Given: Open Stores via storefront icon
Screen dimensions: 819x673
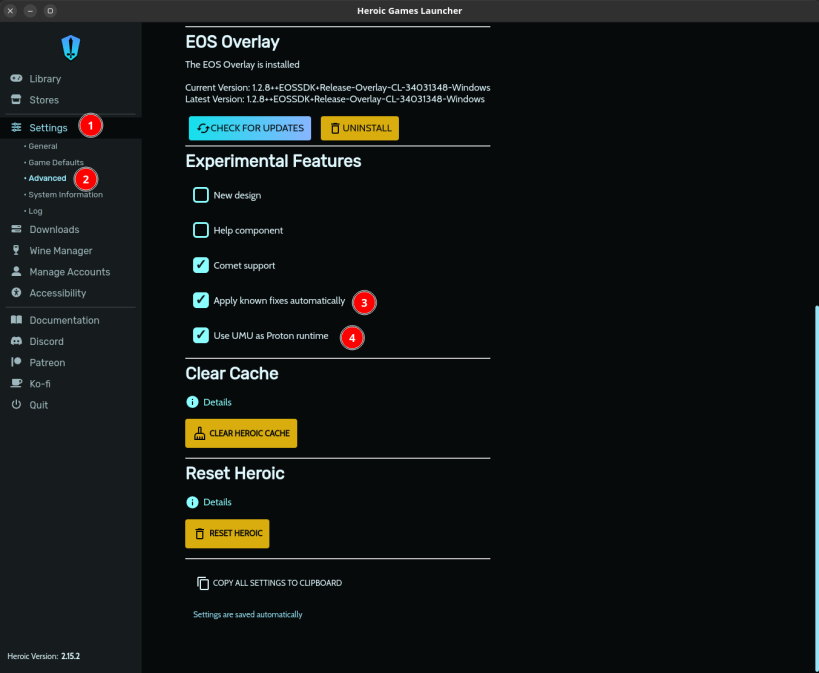Looking at the screenshot, I should [16, 99].
